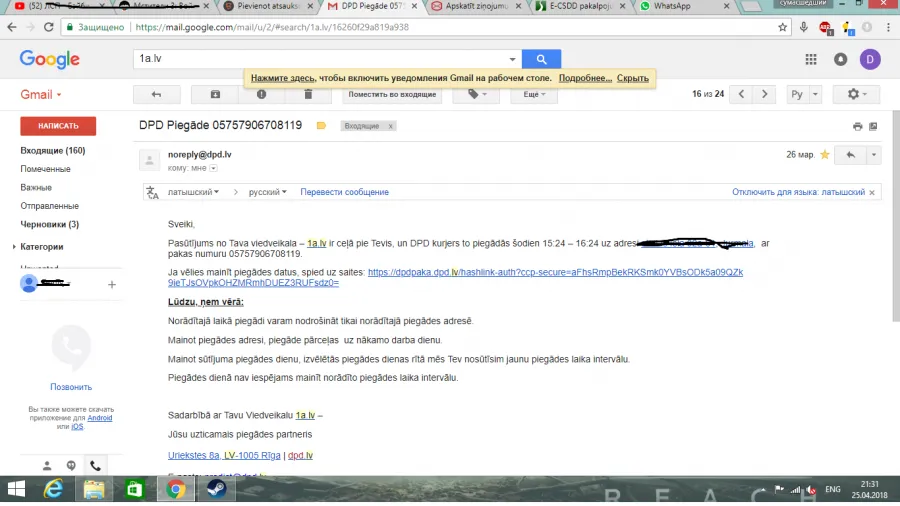The width and height of the screenshot is (900, 506).
Task: Open Google notifications bell icon
Action: pos(840,59)
